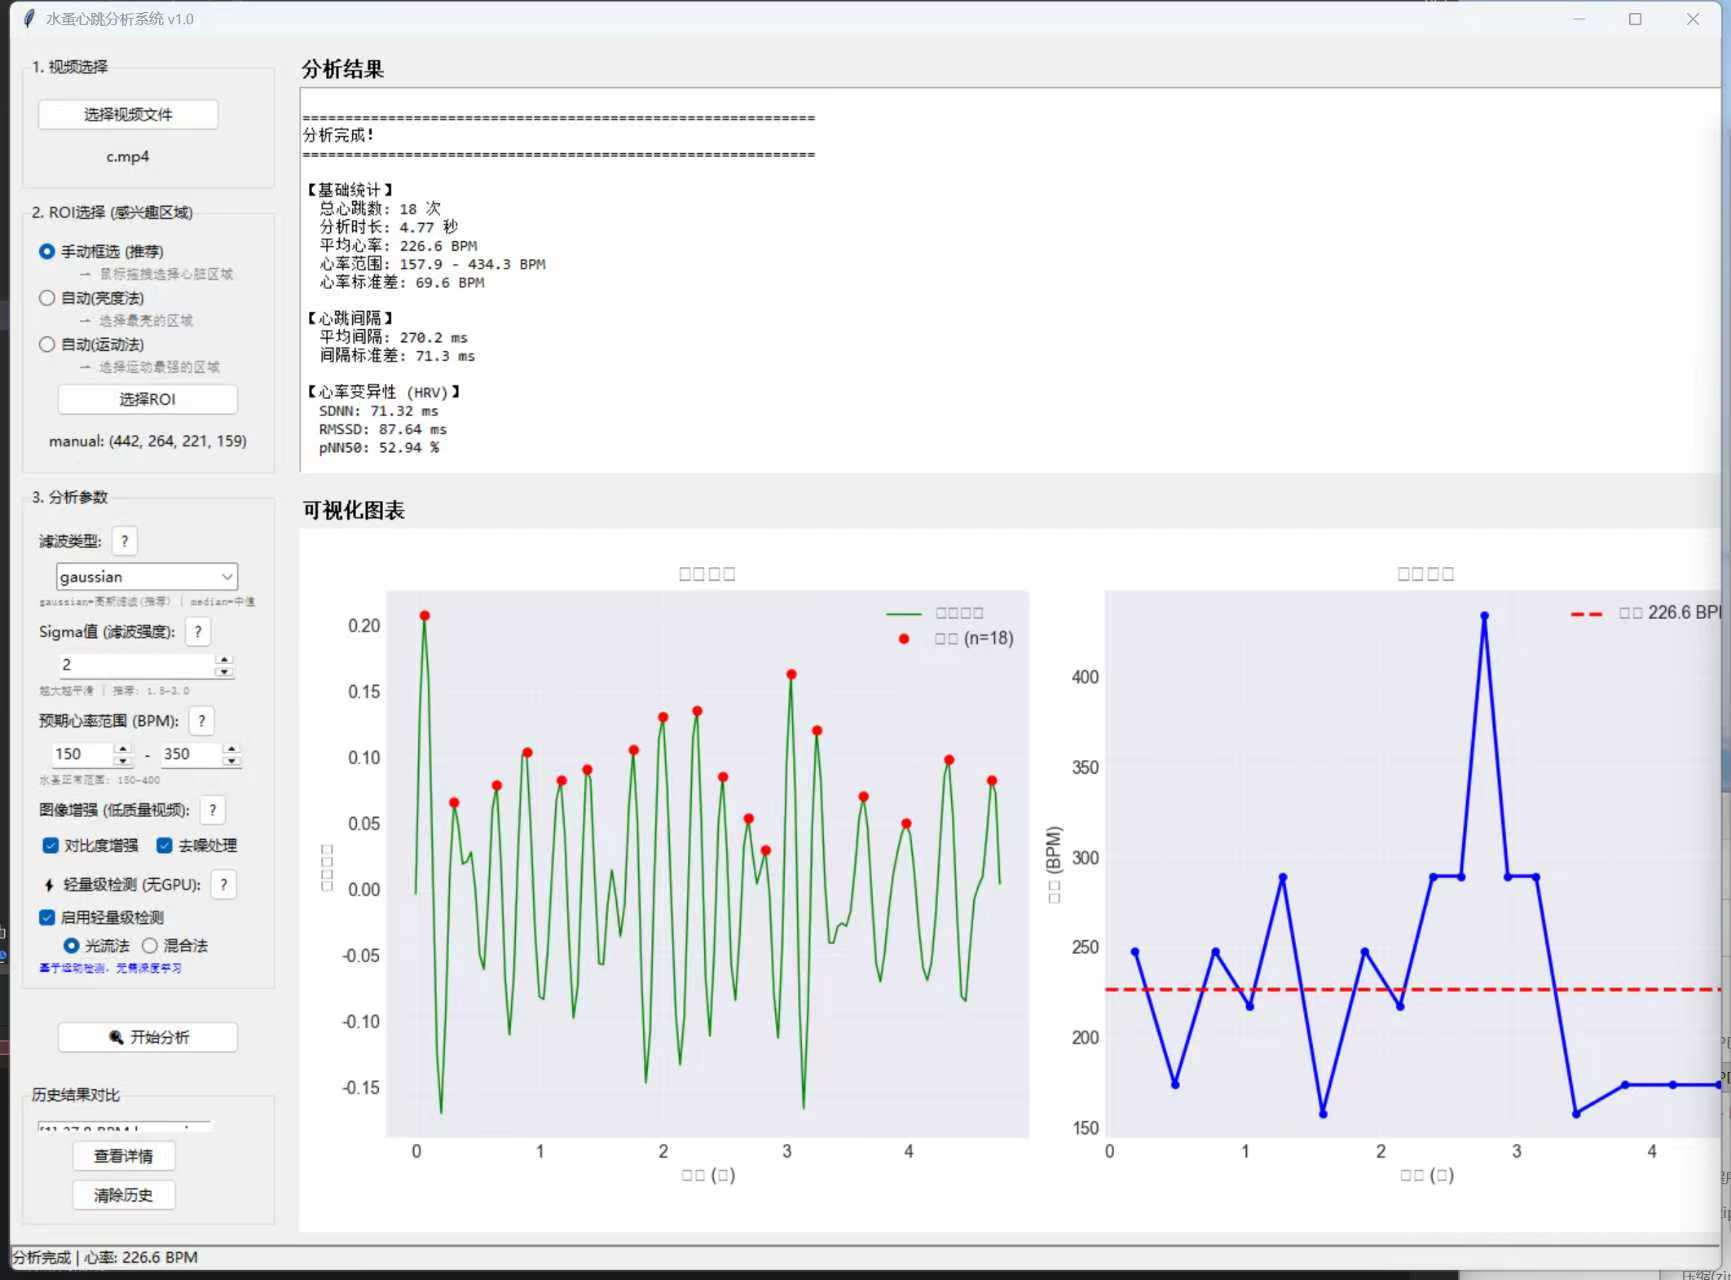Switch detection method to 混合法
The image size is (1731, 1280).
(x=150, y=946)
